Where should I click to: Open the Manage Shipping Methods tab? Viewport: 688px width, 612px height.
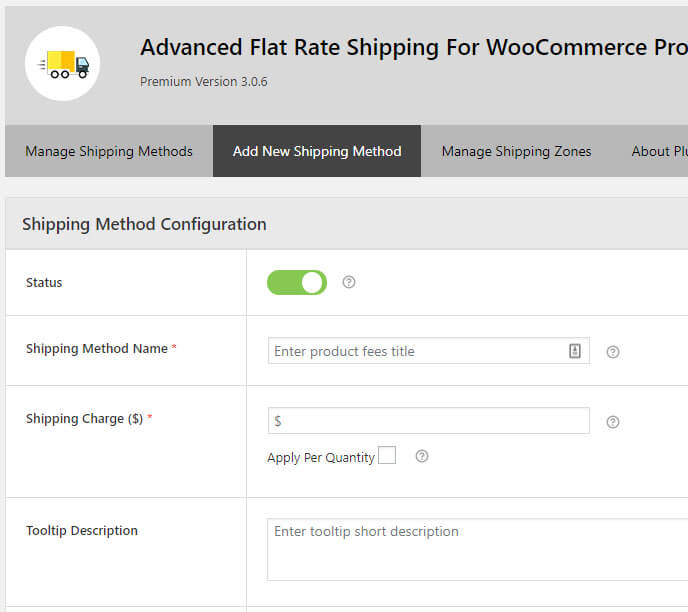pos(109,151)
